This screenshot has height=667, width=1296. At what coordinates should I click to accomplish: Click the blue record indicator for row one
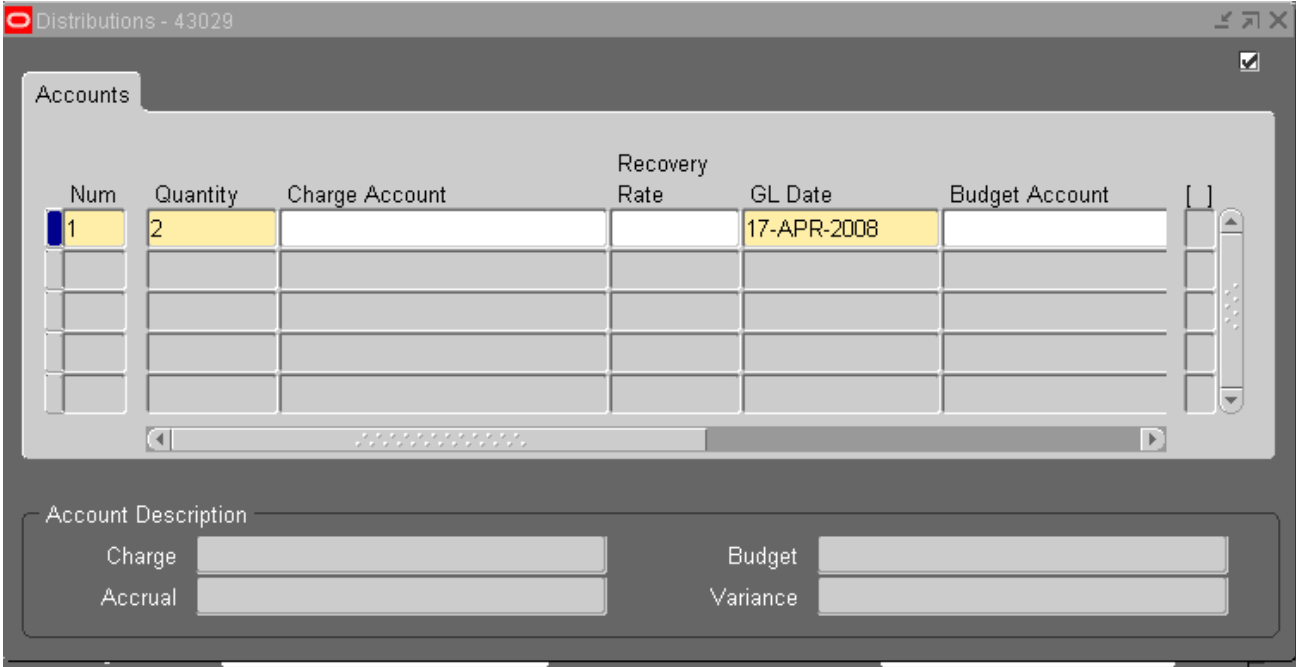coord(55,229)
